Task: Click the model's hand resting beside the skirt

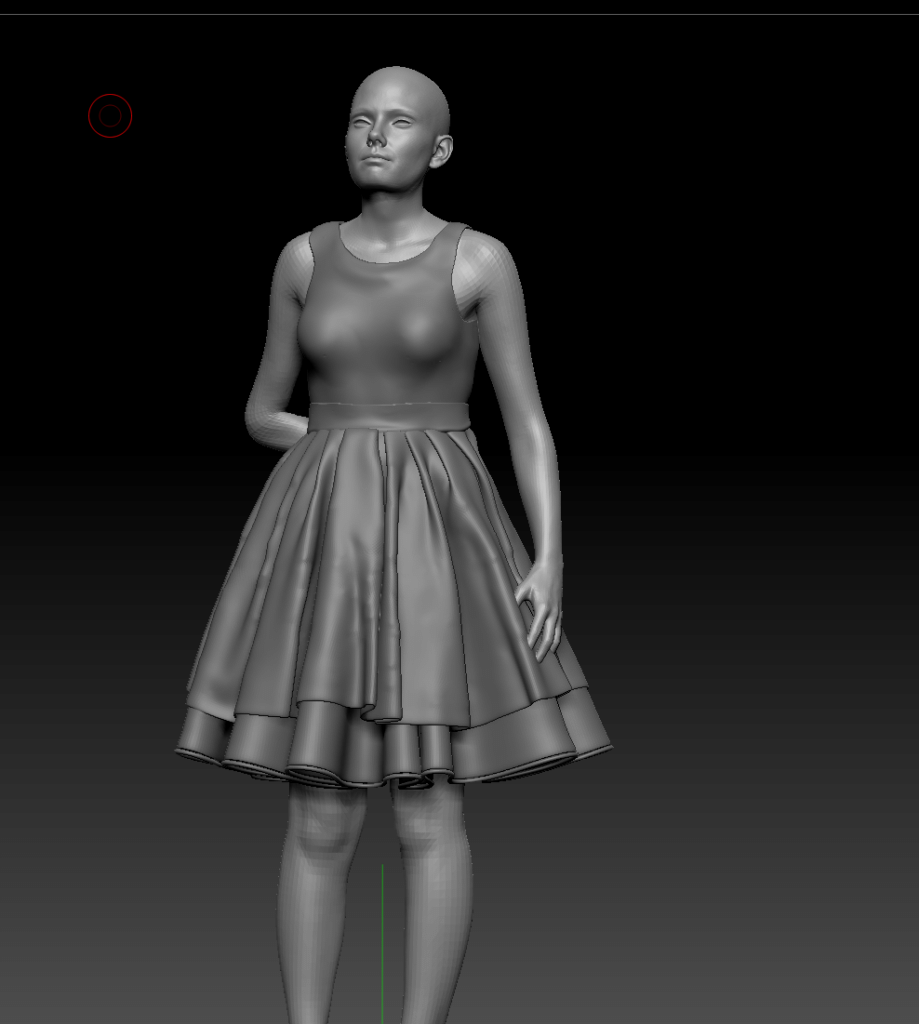Action: (541, 612)
